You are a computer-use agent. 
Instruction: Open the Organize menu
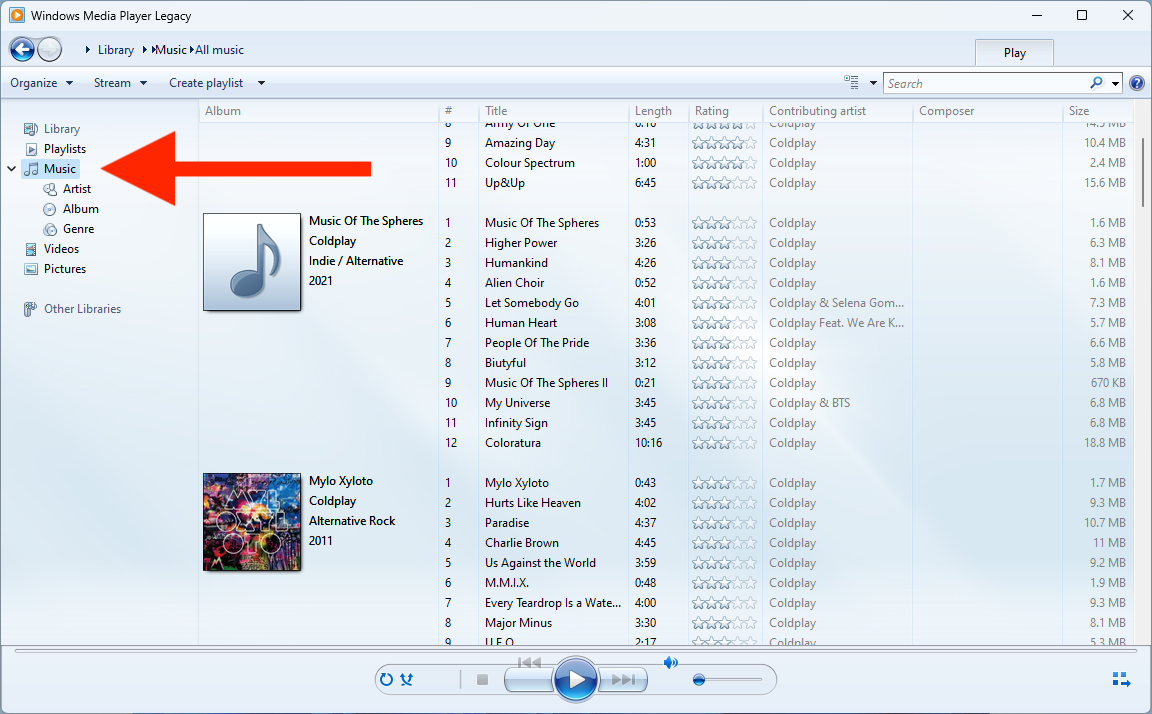point(41,82)
